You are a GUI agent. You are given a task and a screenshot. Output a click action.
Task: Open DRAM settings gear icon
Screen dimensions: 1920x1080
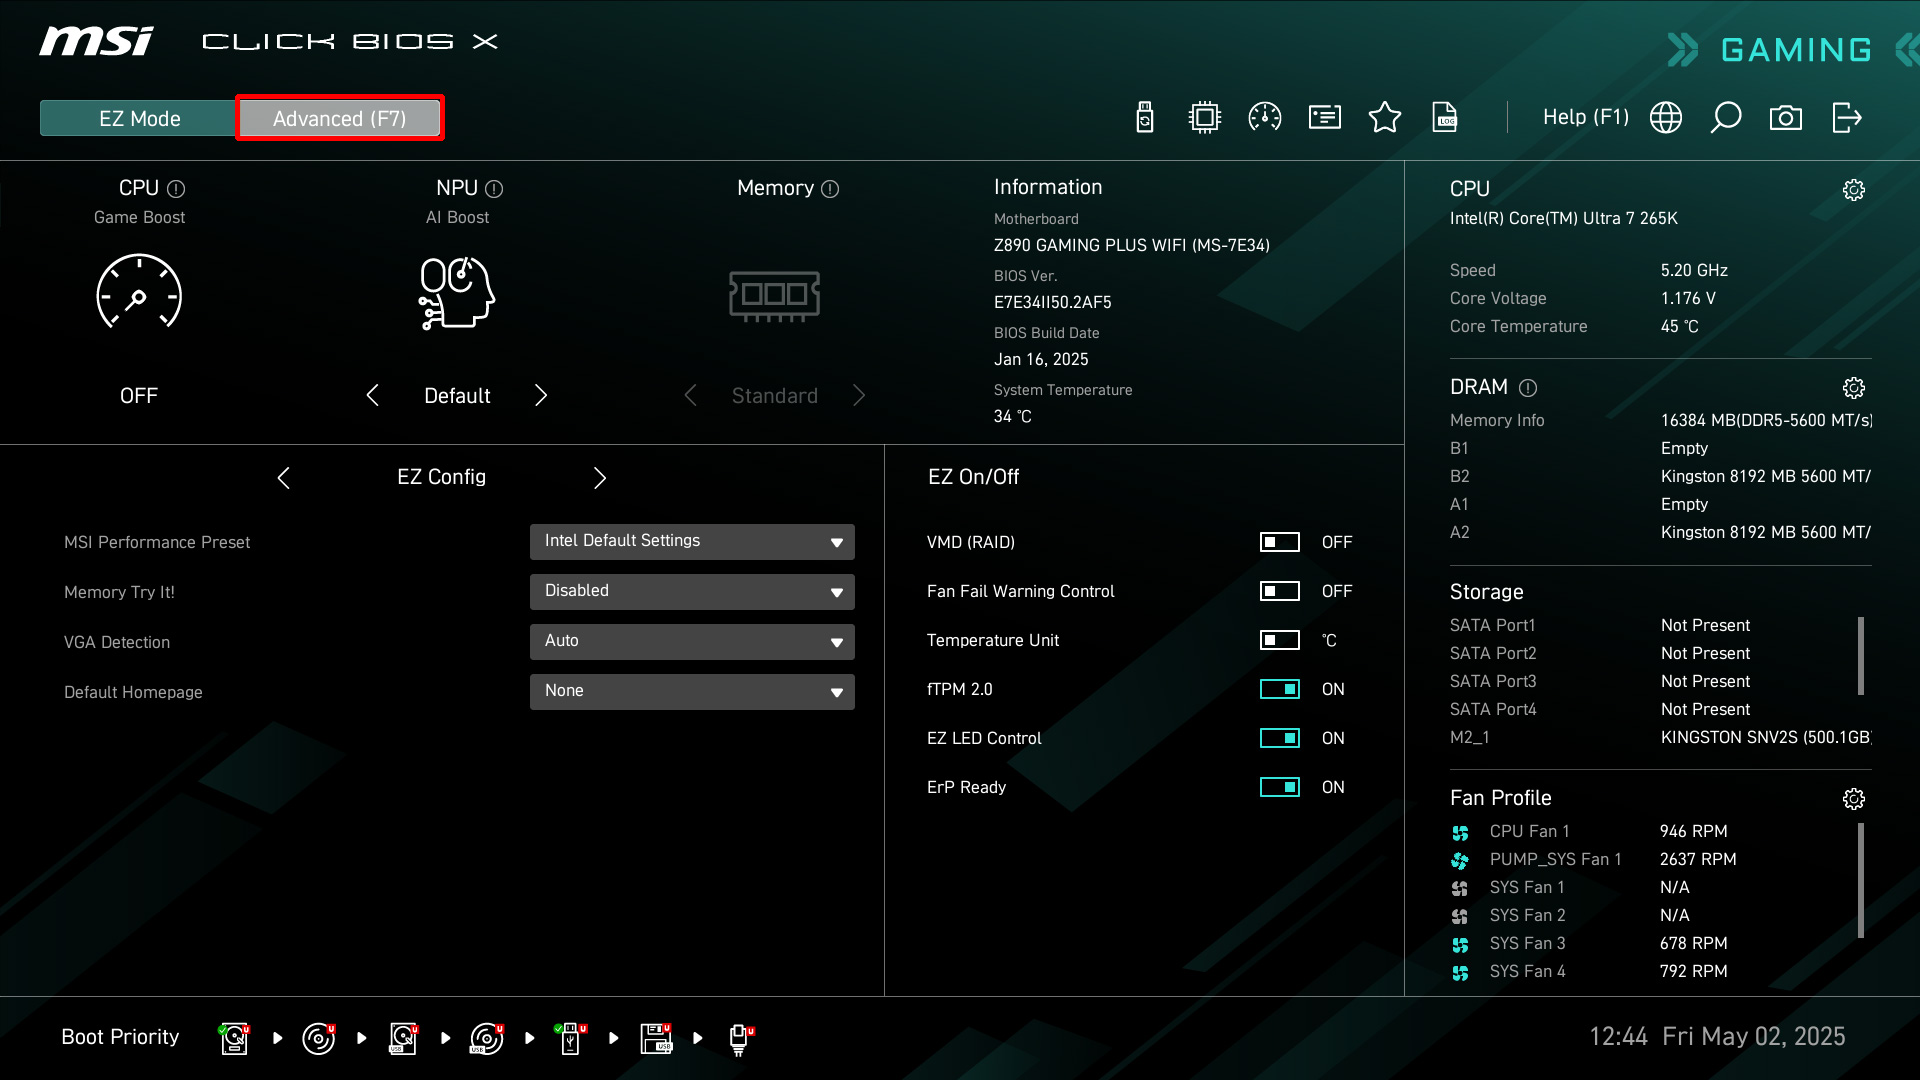click(1854, 388)
